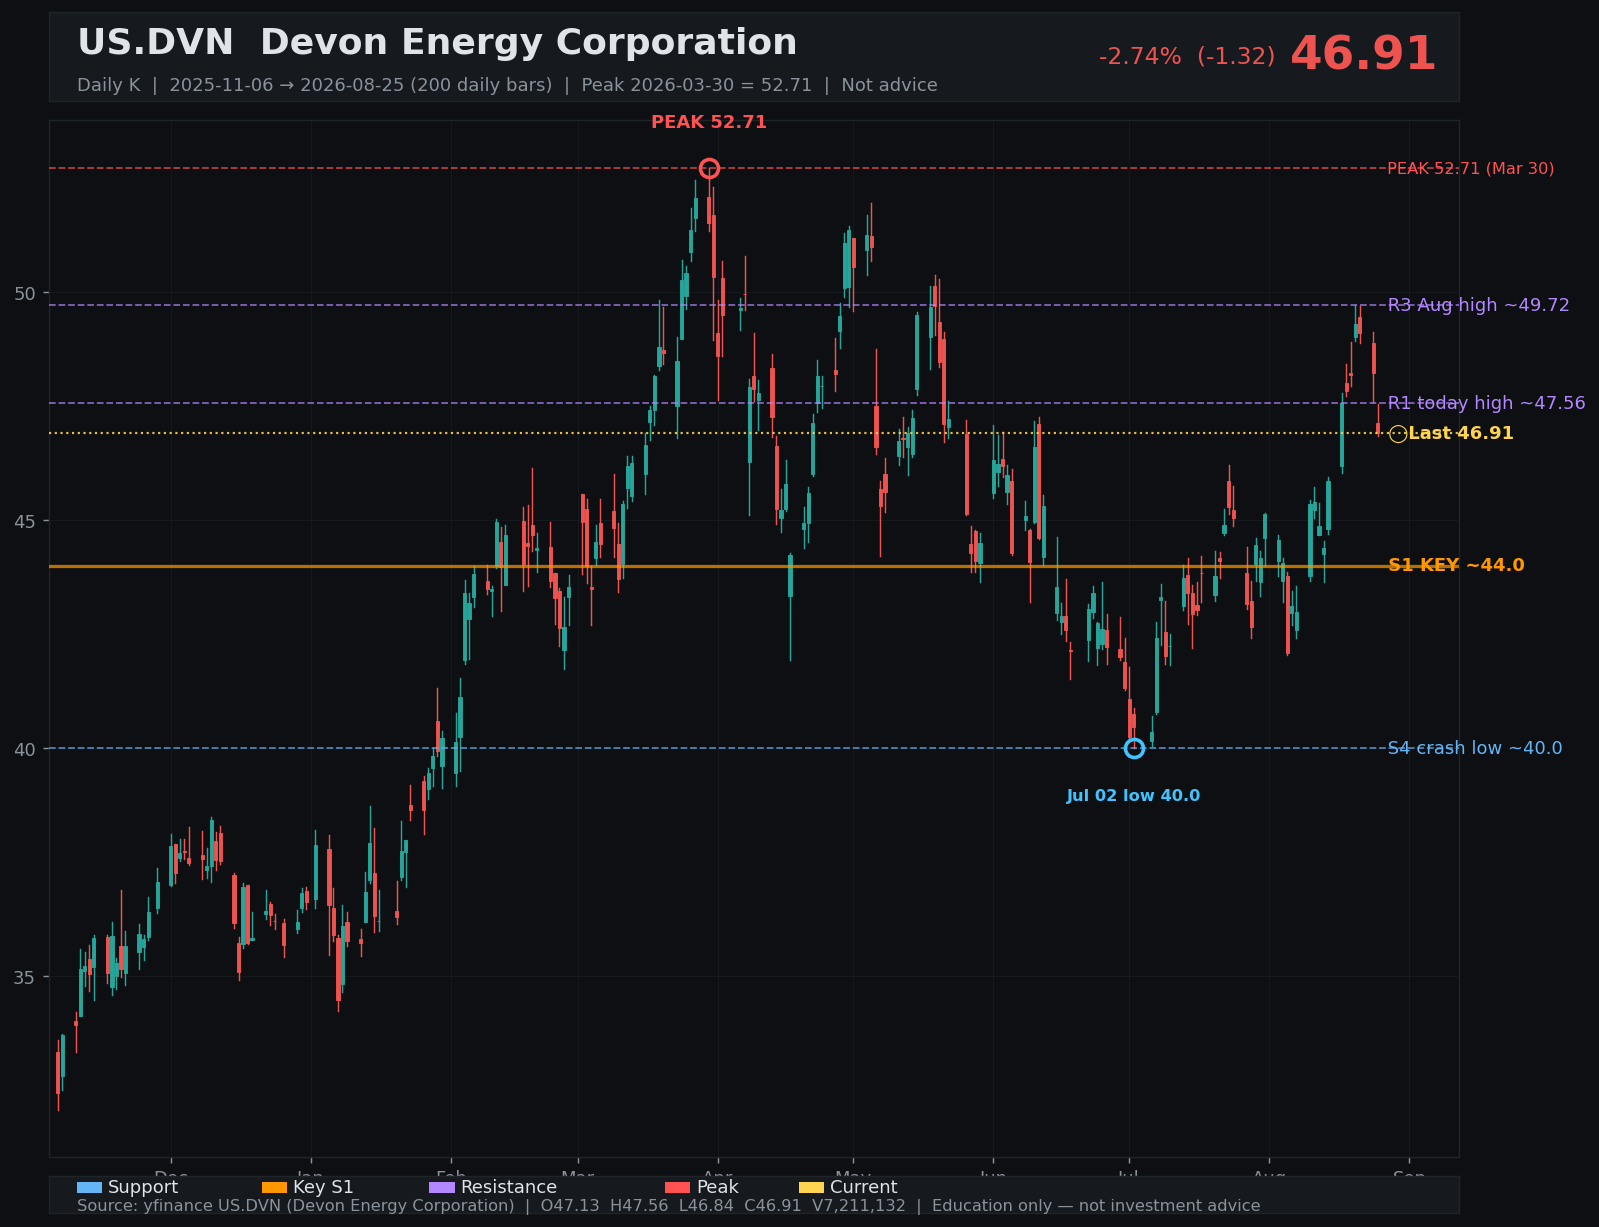Click the red peak circle marker at 52.71

pos(709,168)
